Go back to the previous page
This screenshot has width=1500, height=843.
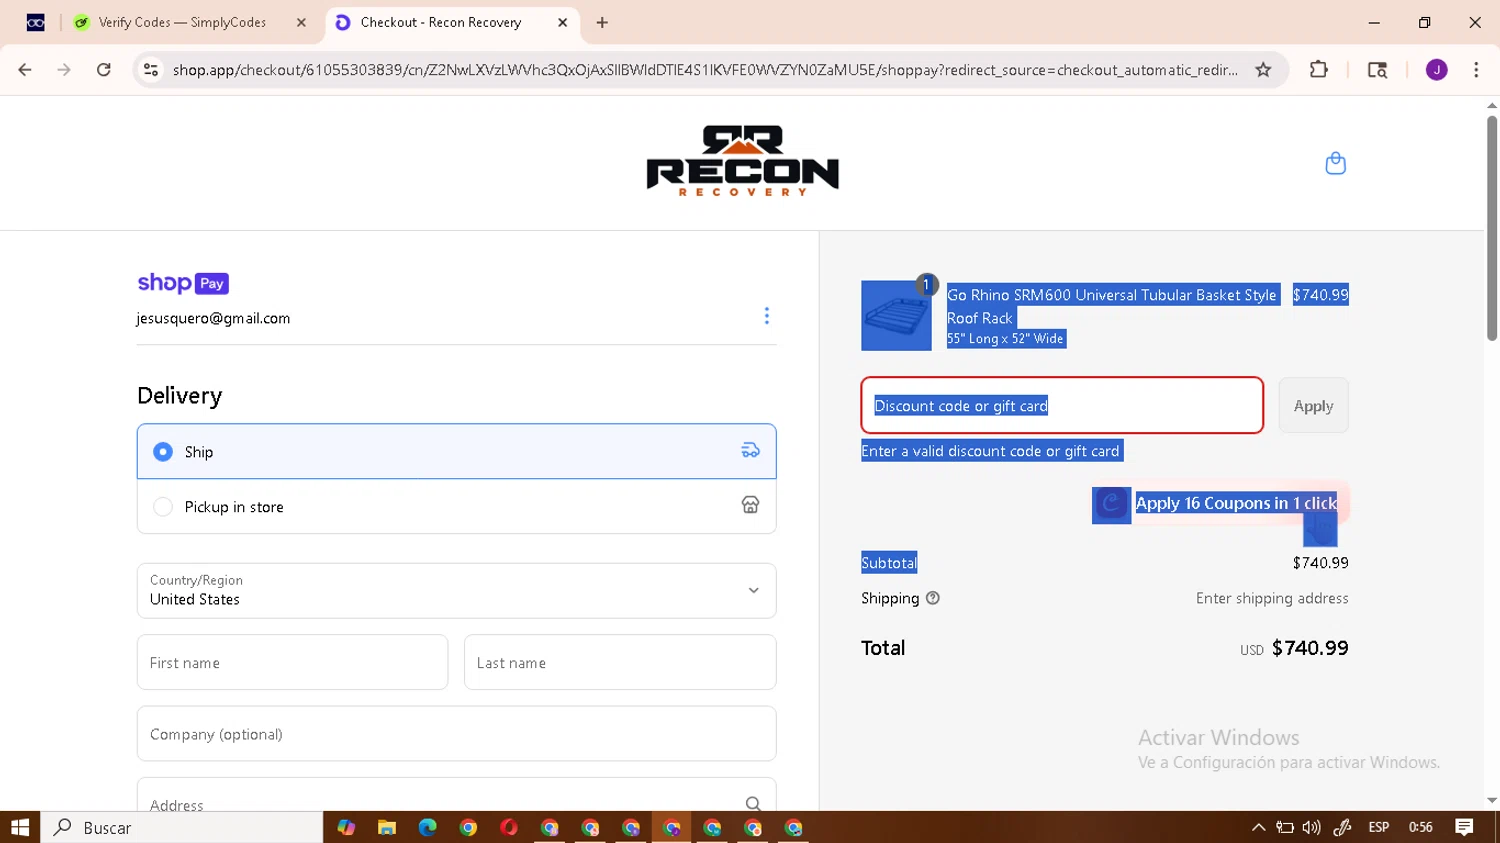point(25,70)
